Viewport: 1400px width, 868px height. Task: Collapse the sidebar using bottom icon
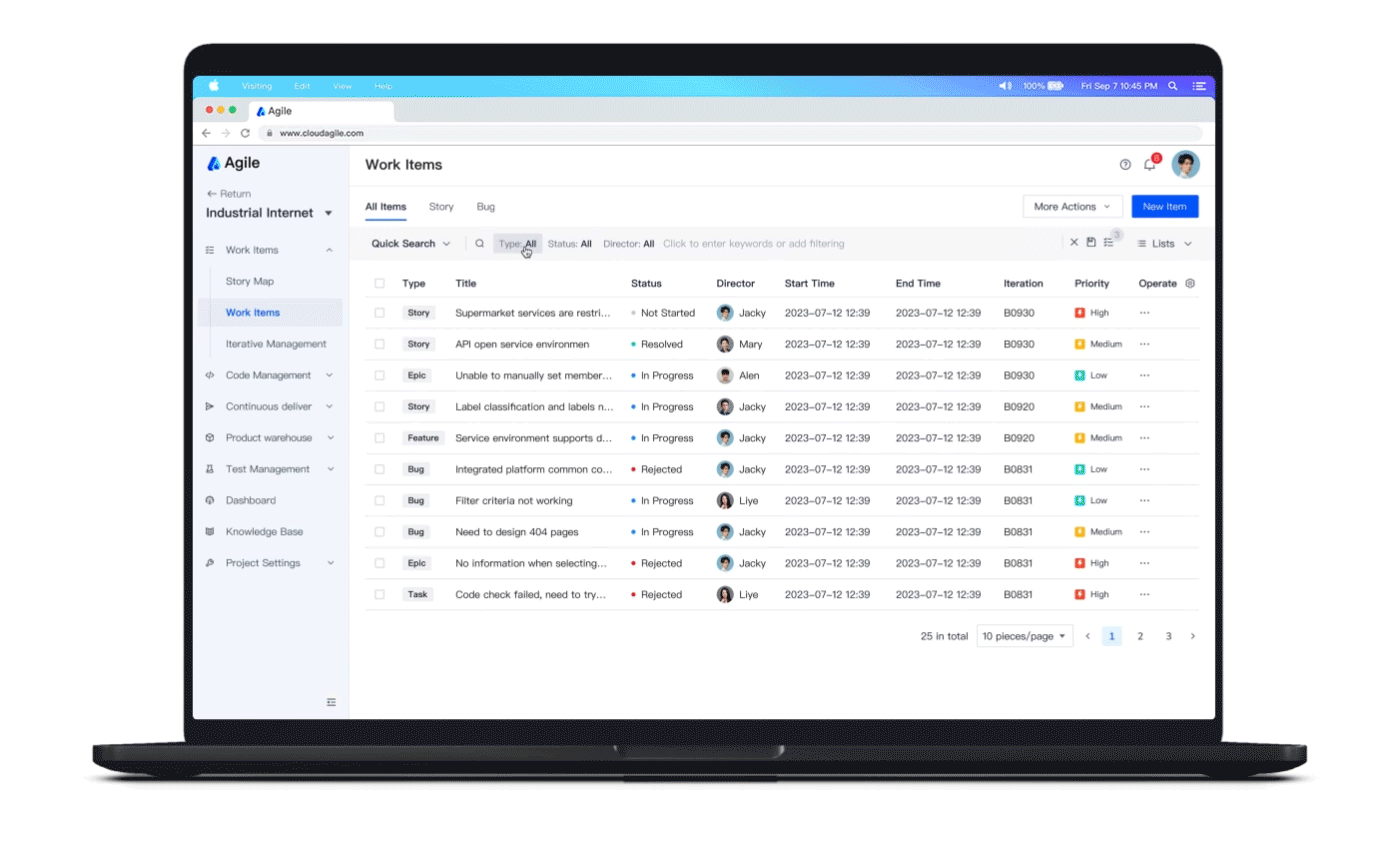(x=331, y=702)
